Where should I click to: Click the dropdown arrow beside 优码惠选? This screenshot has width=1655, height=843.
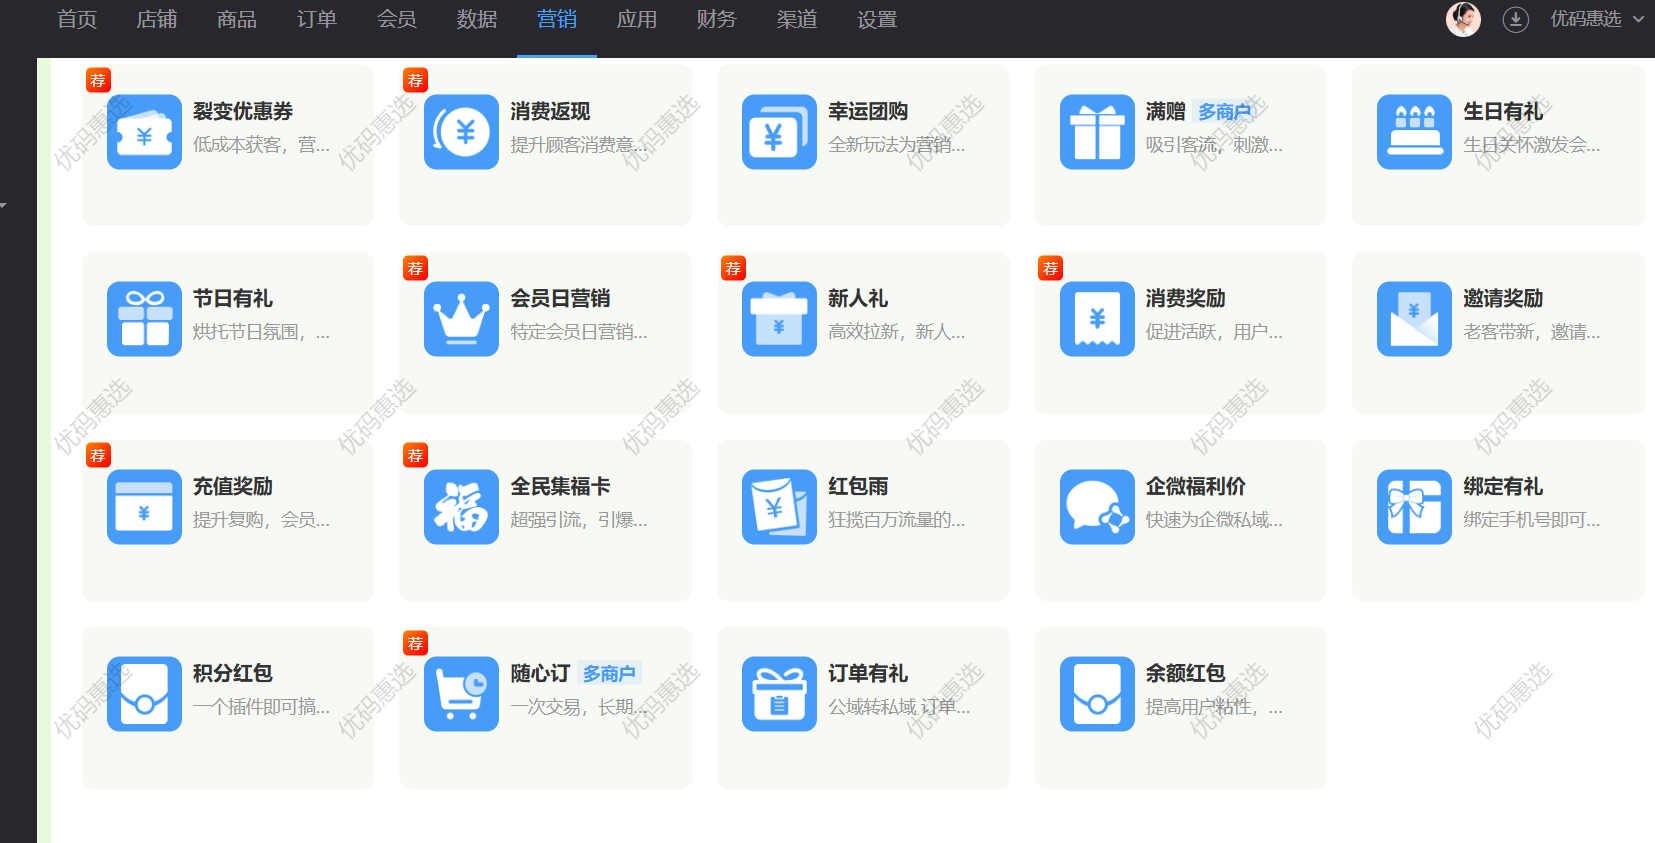1638,20
